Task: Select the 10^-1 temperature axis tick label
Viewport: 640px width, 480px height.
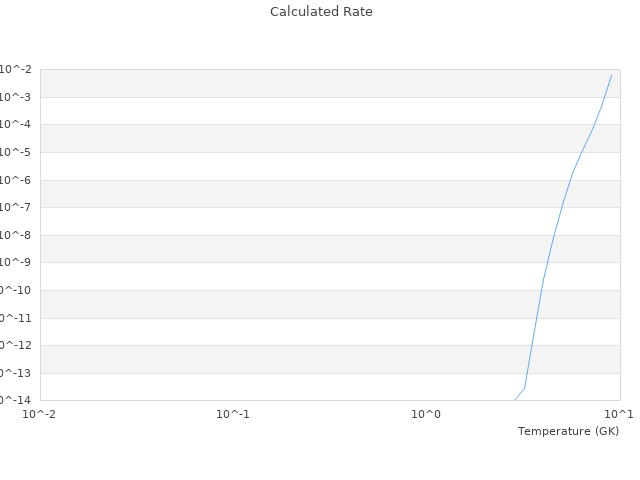Action: point(233,414)
